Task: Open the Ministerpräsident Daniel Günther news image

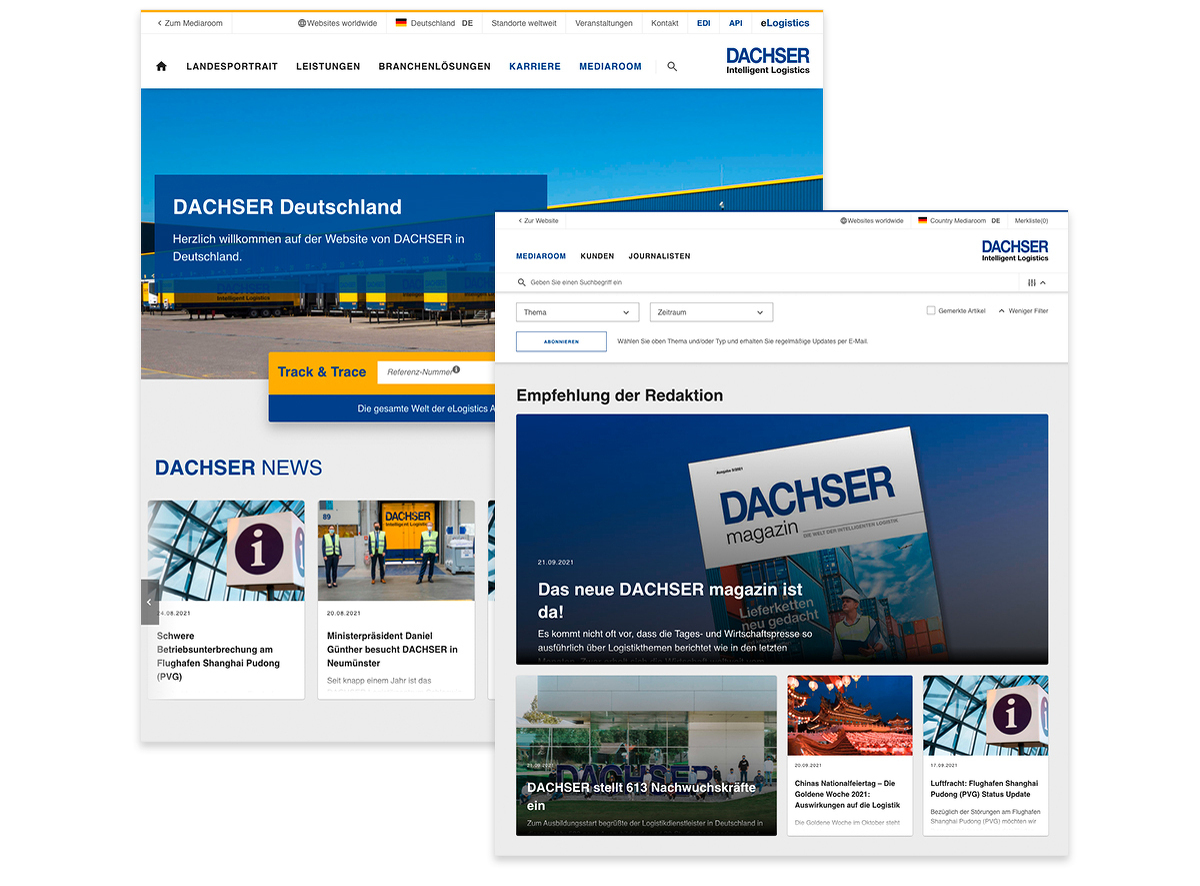Action: [396, 550]
